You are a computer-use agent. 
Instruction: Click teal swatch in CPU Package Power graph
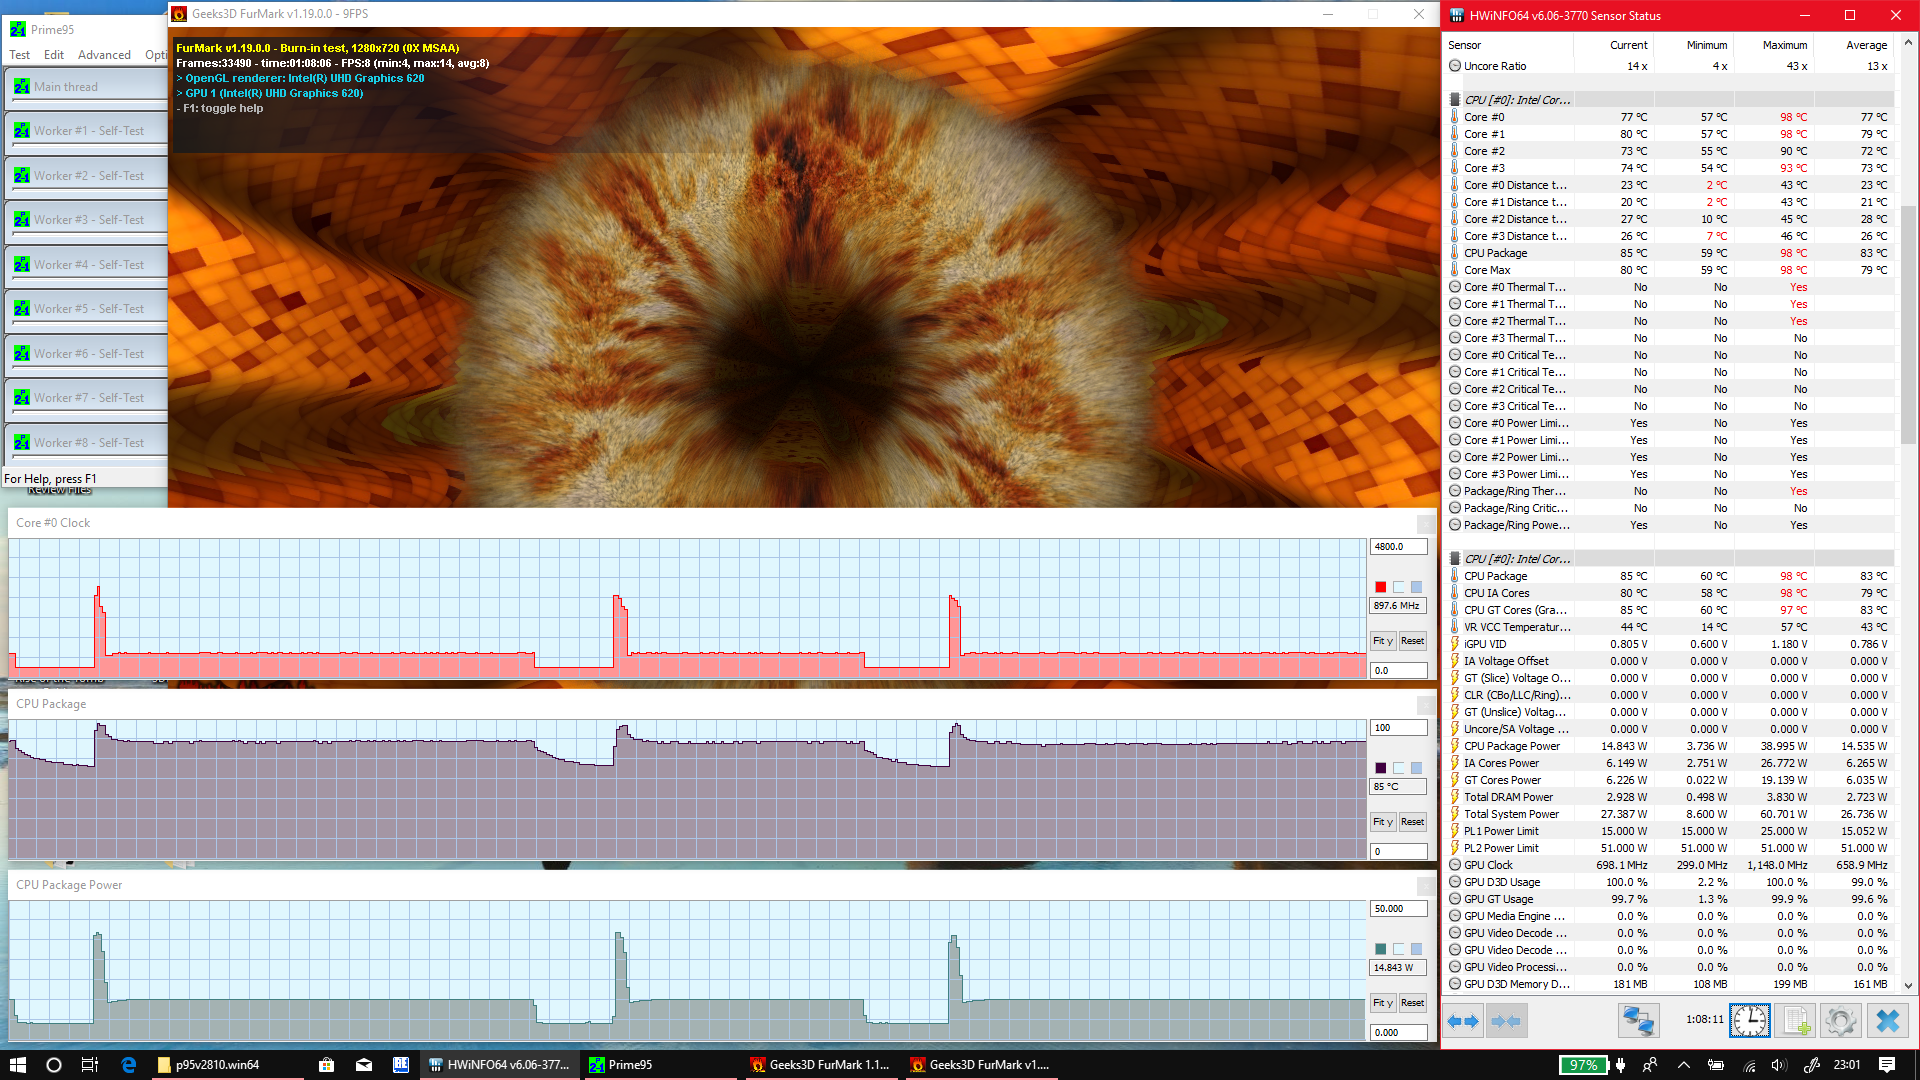click(1380, 949)
